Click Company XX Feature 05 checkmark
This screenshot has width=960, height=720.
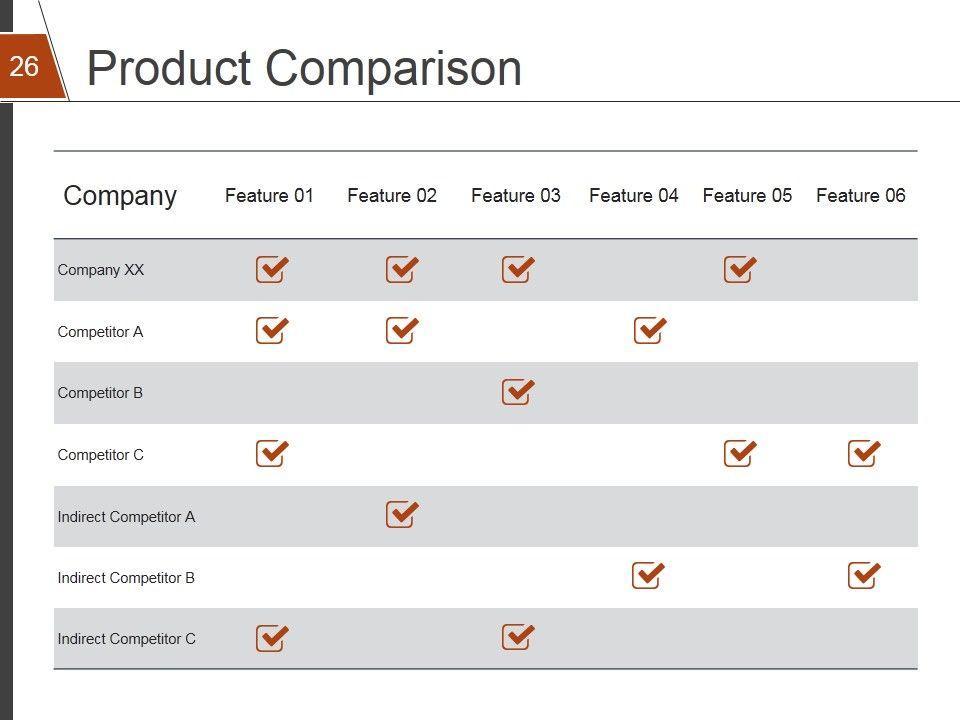[739, 270]
